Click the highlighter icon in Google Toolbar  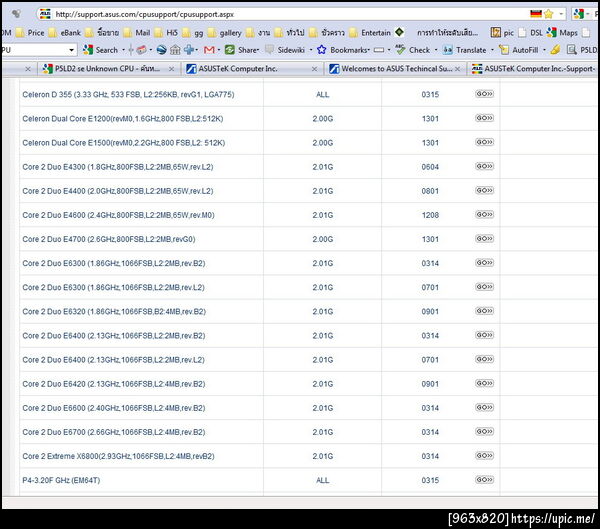coord(556,49)
